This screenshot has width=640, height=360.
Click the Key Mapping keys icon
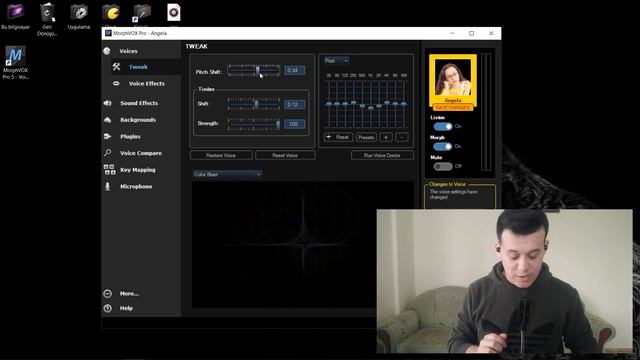(109, 170)
